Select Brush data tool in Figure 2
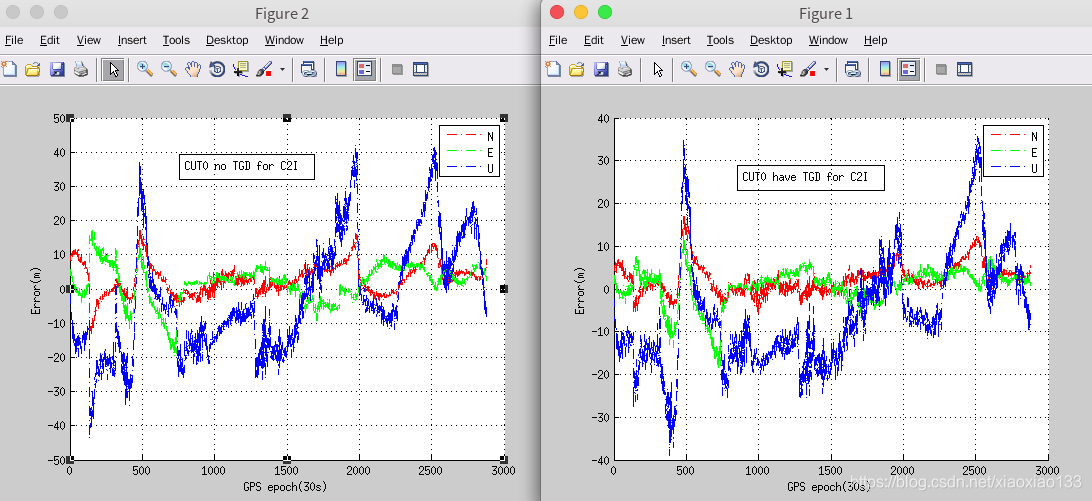The image size is (1092, 501). tap(265, 69)
